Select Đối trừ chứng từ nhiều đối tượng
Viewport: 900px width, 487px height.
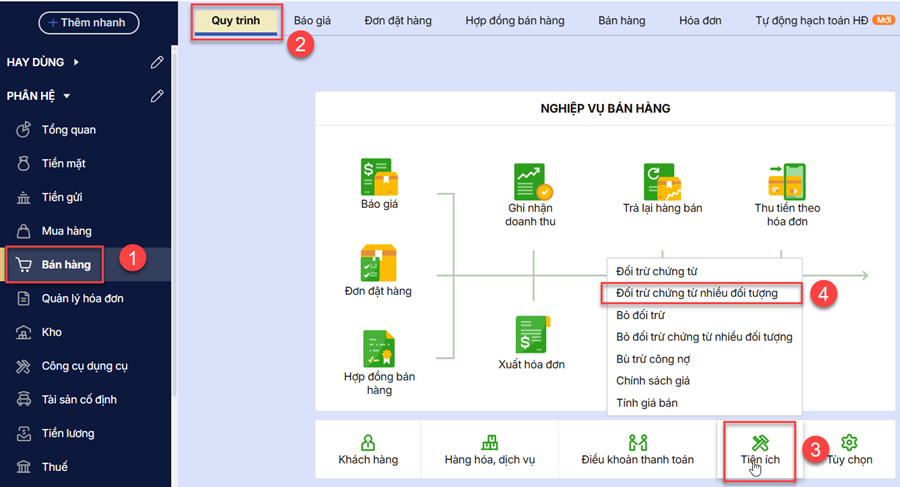(x=696, y=294)
